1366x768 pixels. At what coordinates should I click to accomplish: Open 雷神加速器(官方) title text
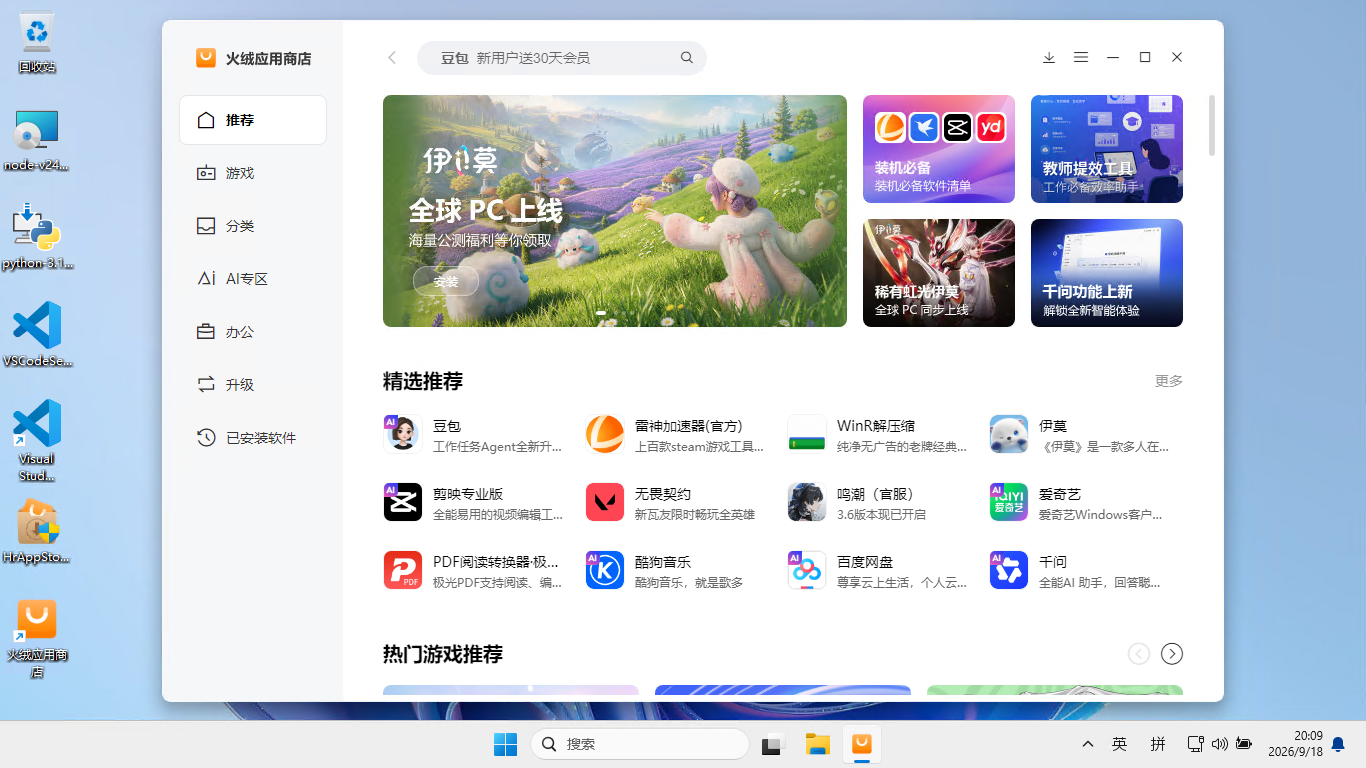pyautogui.click(x=689, y=426)
